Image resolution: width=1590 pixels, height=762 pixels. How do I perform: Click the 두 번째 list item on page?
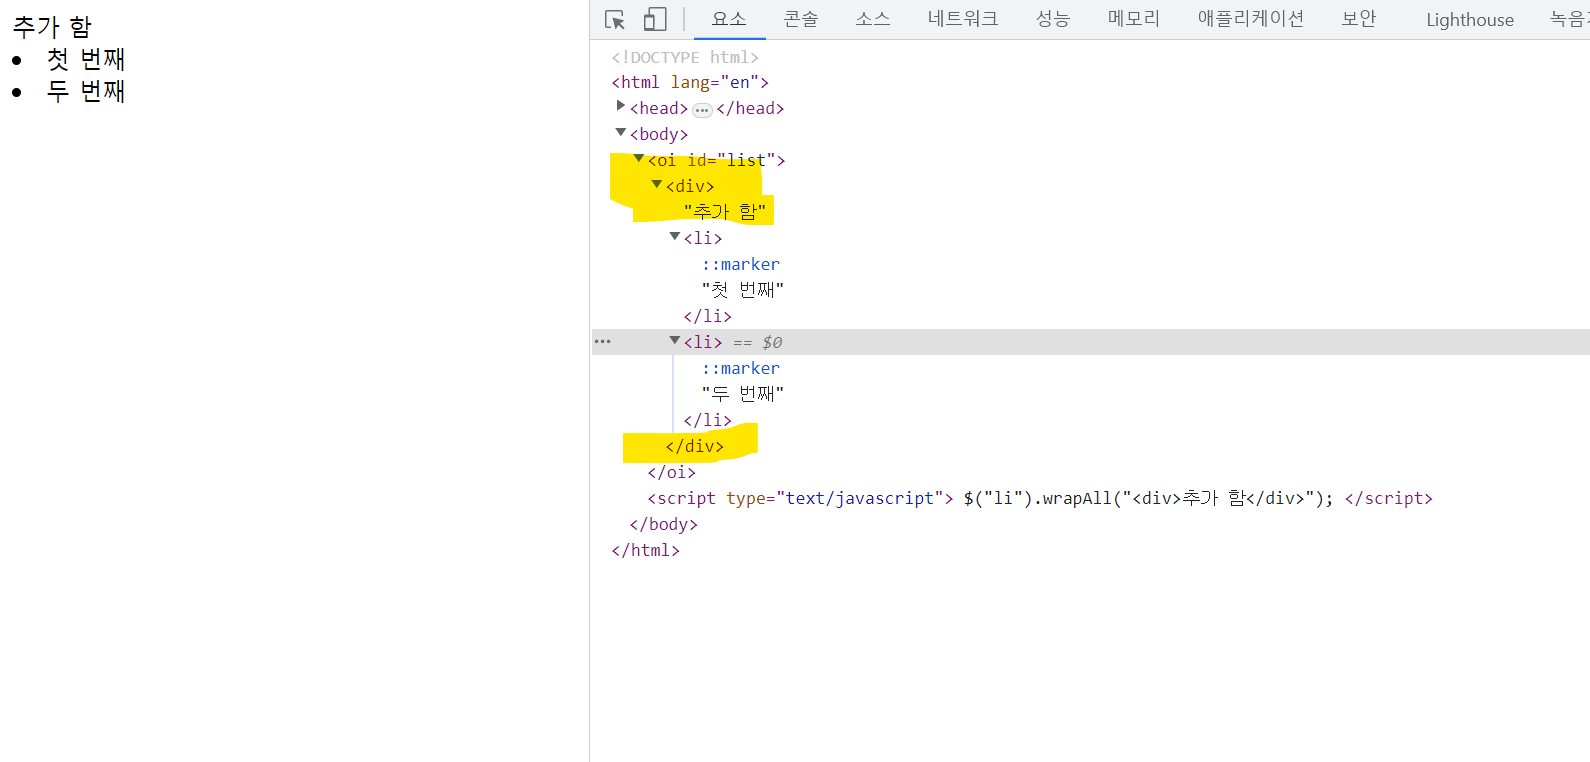coord(86,92)
